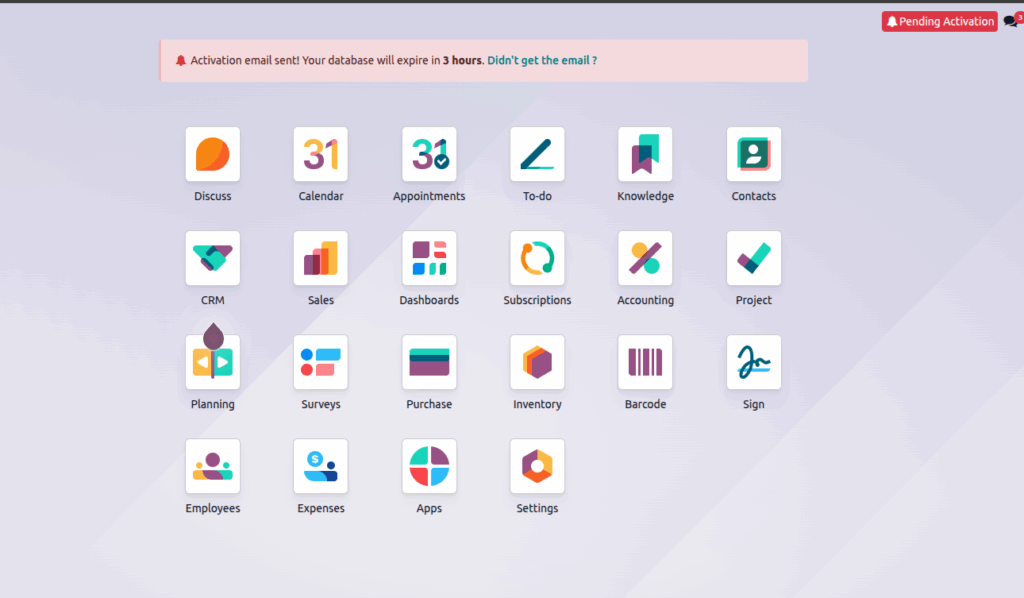Open the Dashboards app
This screenshot has width=1024, height=598.
coord(429,258)
